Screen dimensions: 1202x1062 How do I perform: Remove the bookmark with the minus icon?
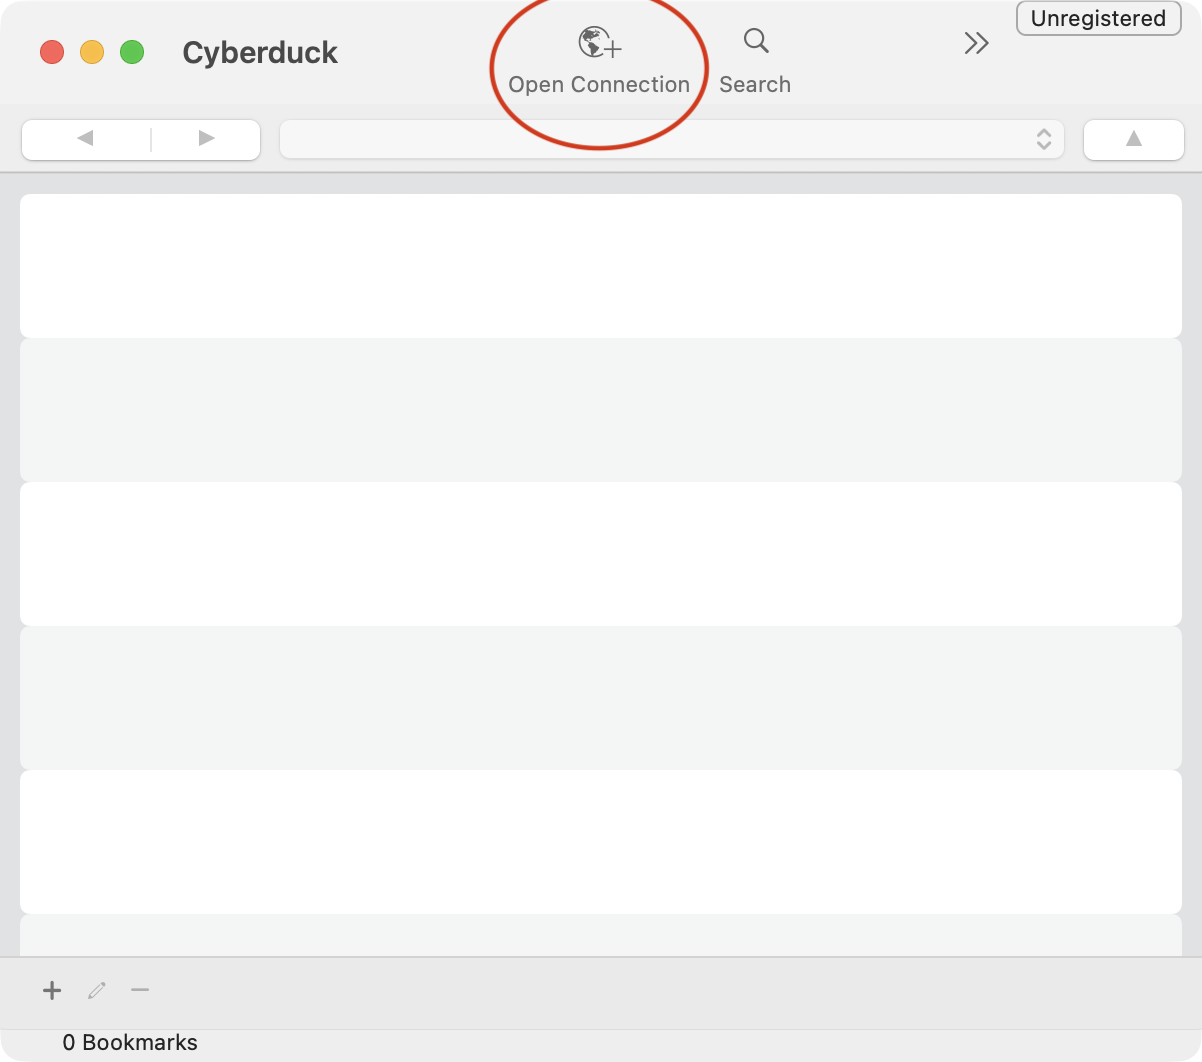(140, 990)
